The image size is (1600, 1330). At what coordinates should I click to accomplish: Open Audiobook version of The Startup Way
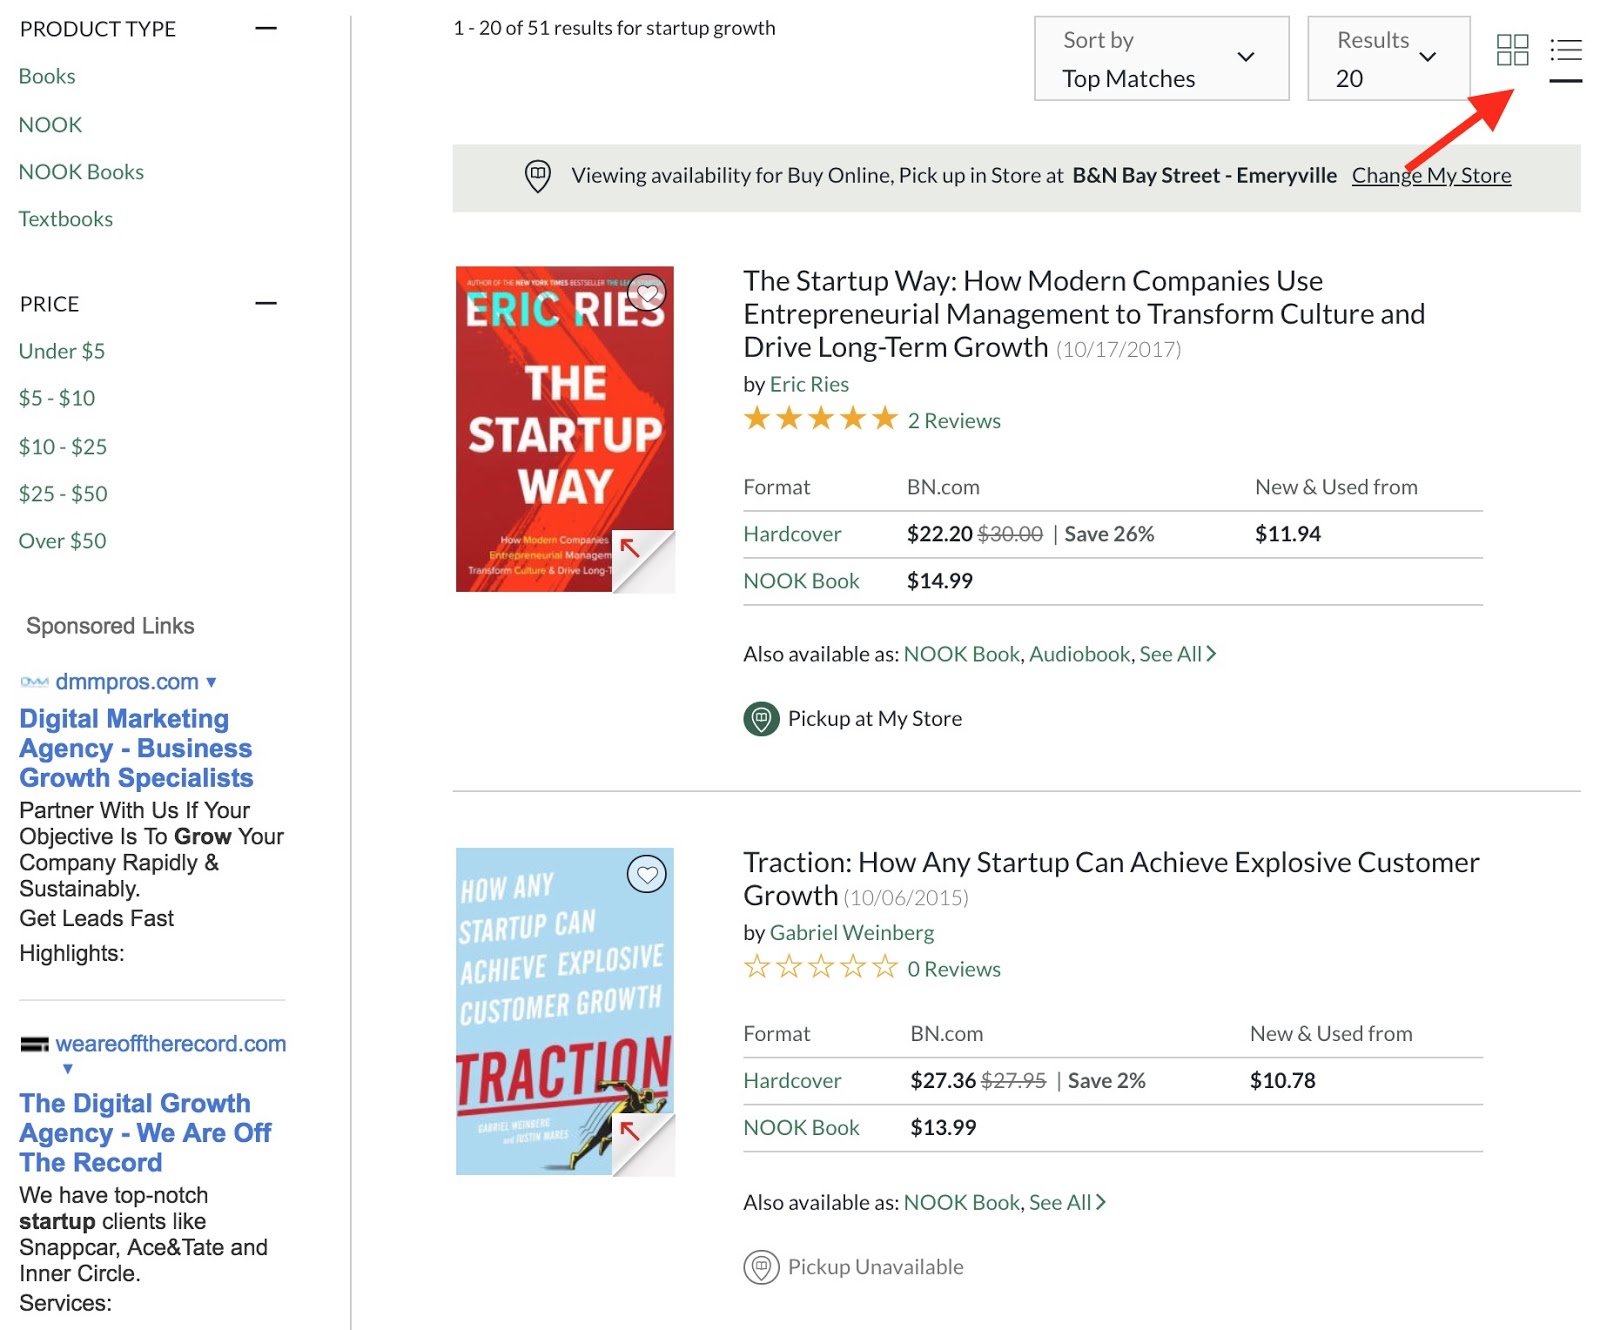[x=1080, y=654]
